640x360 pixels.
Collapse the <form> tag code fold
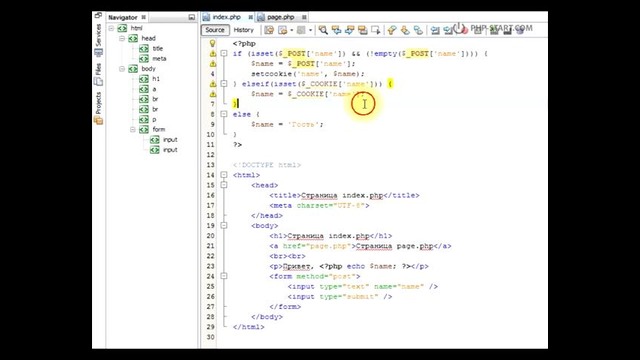[224, 276]
